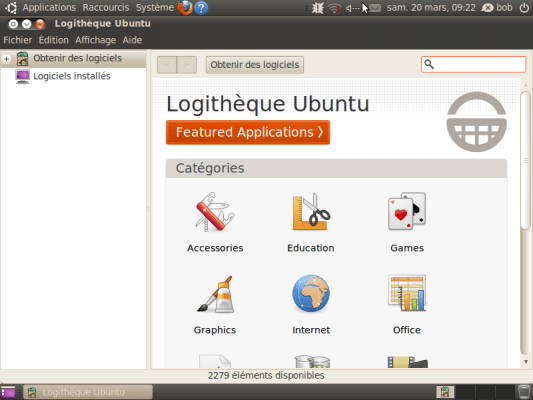Image resolution: width=533 pixels, height=400 pixels.
Task: Click the magnifier icon in search box
Action: pyautogui.click(x=429, y=64)
